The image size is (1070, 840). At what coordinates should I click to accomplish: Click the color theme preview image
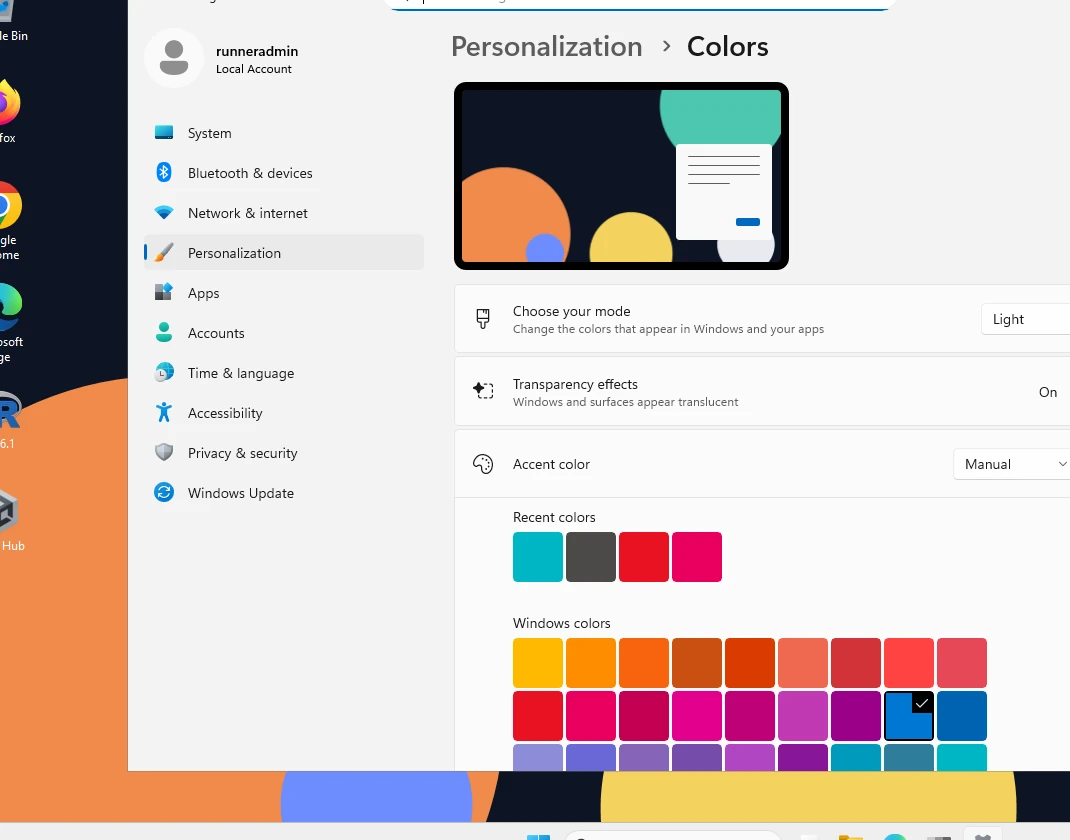tap(621, 176)
